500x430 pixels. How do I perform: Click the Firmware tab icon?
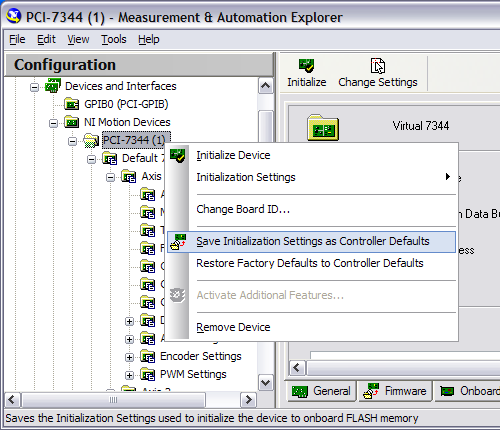tap(371, 391)
